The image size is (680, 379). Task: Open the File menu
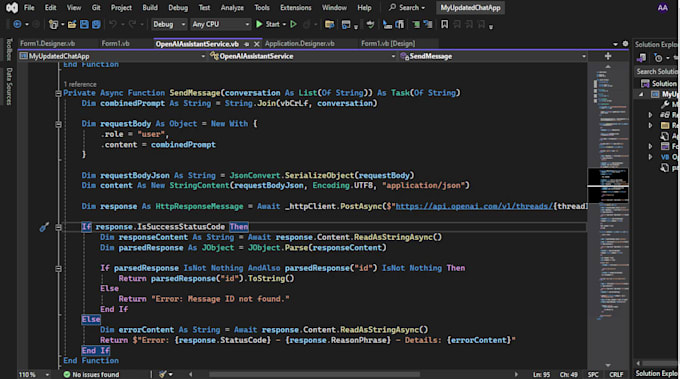(x=29, y=7)
